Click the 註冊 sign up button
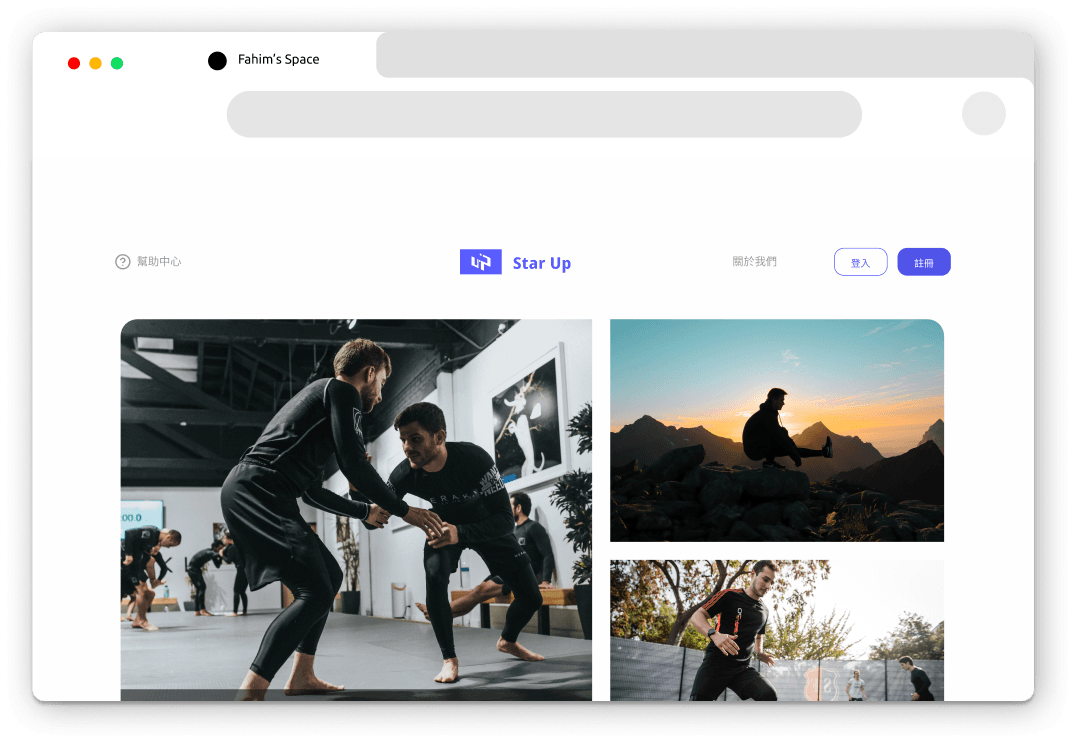The height and width of the screenshot is (741, 1074). click(924, 262)
